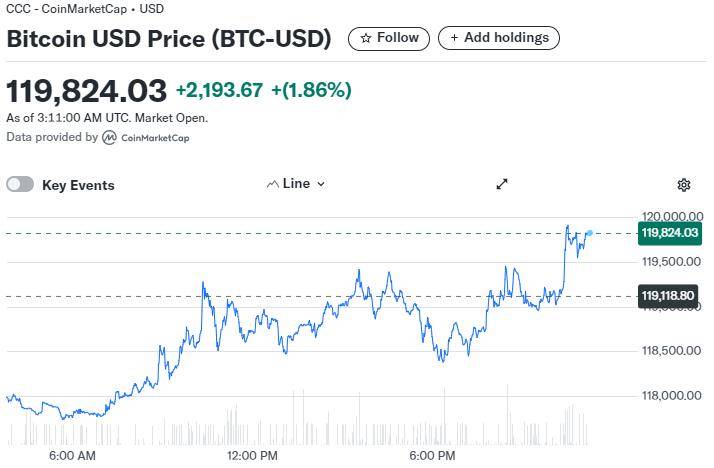Open the CoinMarketCap data provider link
Screen dimensions: 714x468
pyautogui.click(x=154, y=138)
